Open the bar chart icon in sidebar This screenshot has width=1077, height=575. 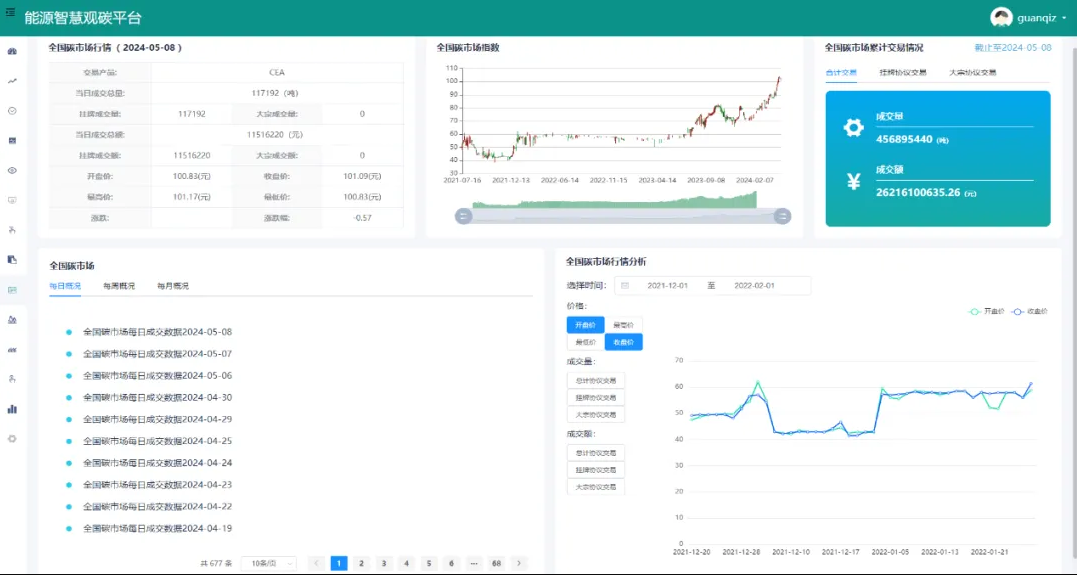[x=12, y=408]
